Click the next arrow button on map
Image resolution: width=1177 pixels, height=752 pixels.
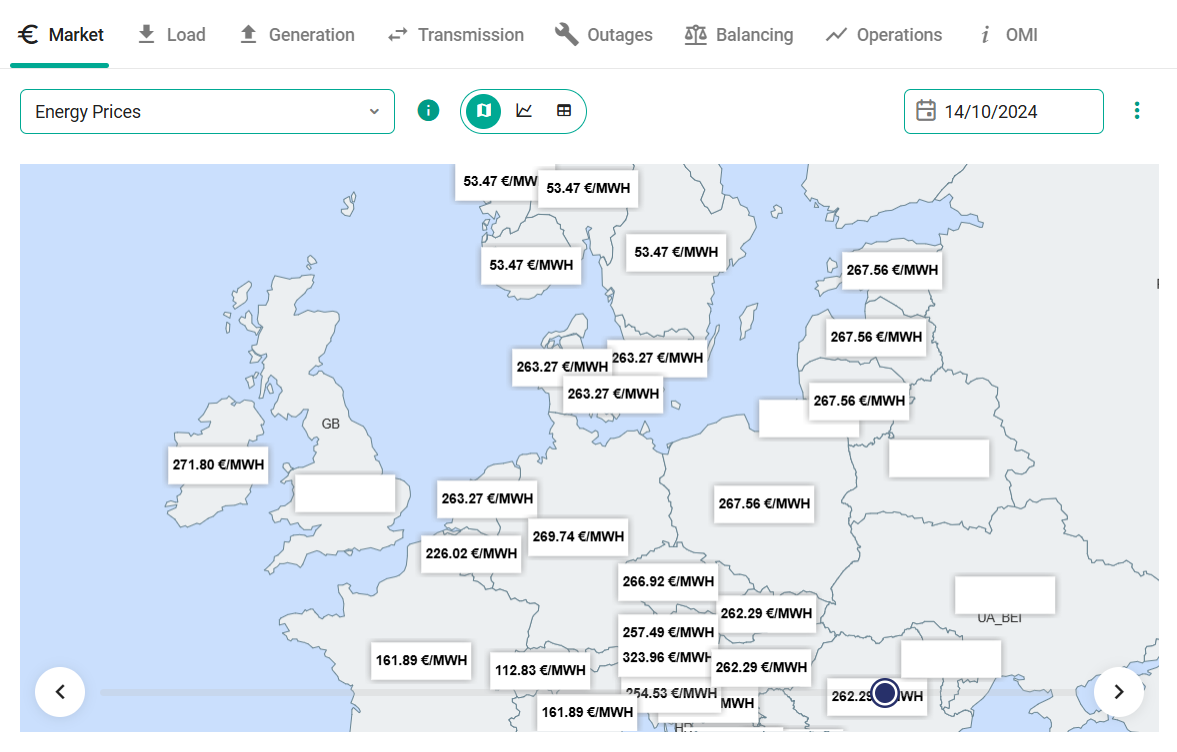point(1118,692)
